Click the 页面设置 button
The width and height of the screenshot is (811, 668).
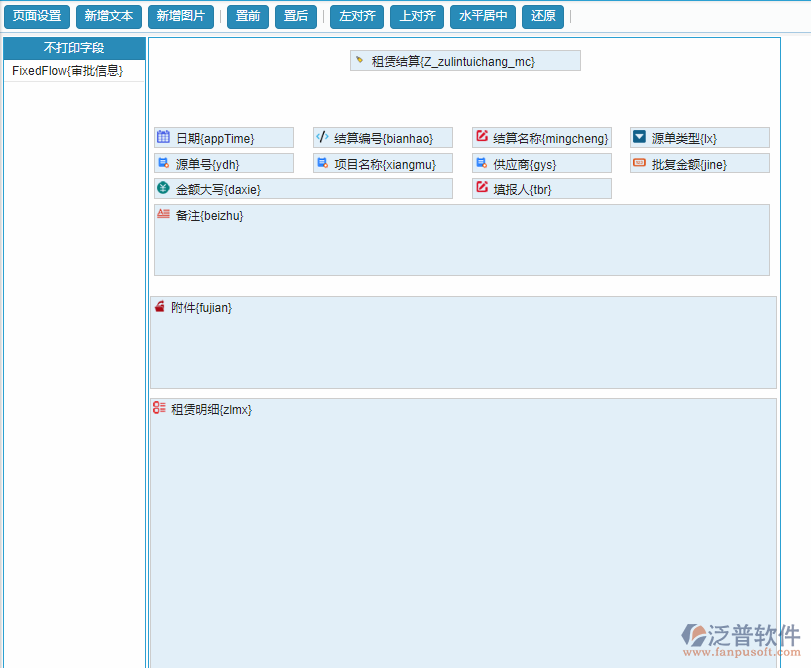click(37, 16)
